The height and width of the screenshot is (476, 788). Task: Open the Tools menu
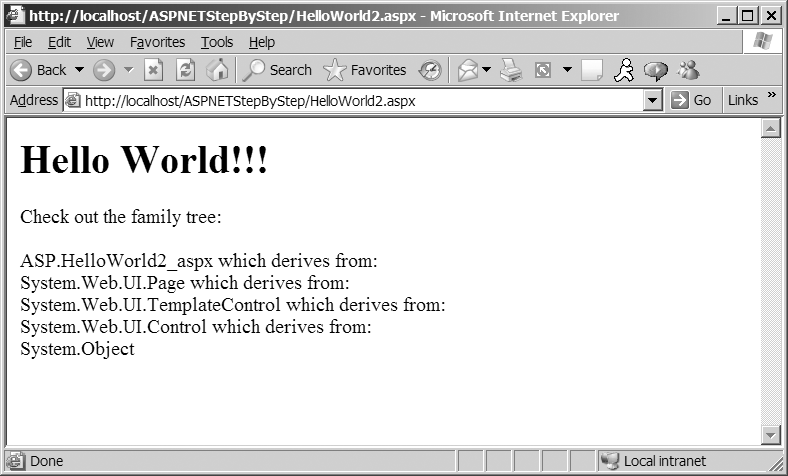coord(216,42)
